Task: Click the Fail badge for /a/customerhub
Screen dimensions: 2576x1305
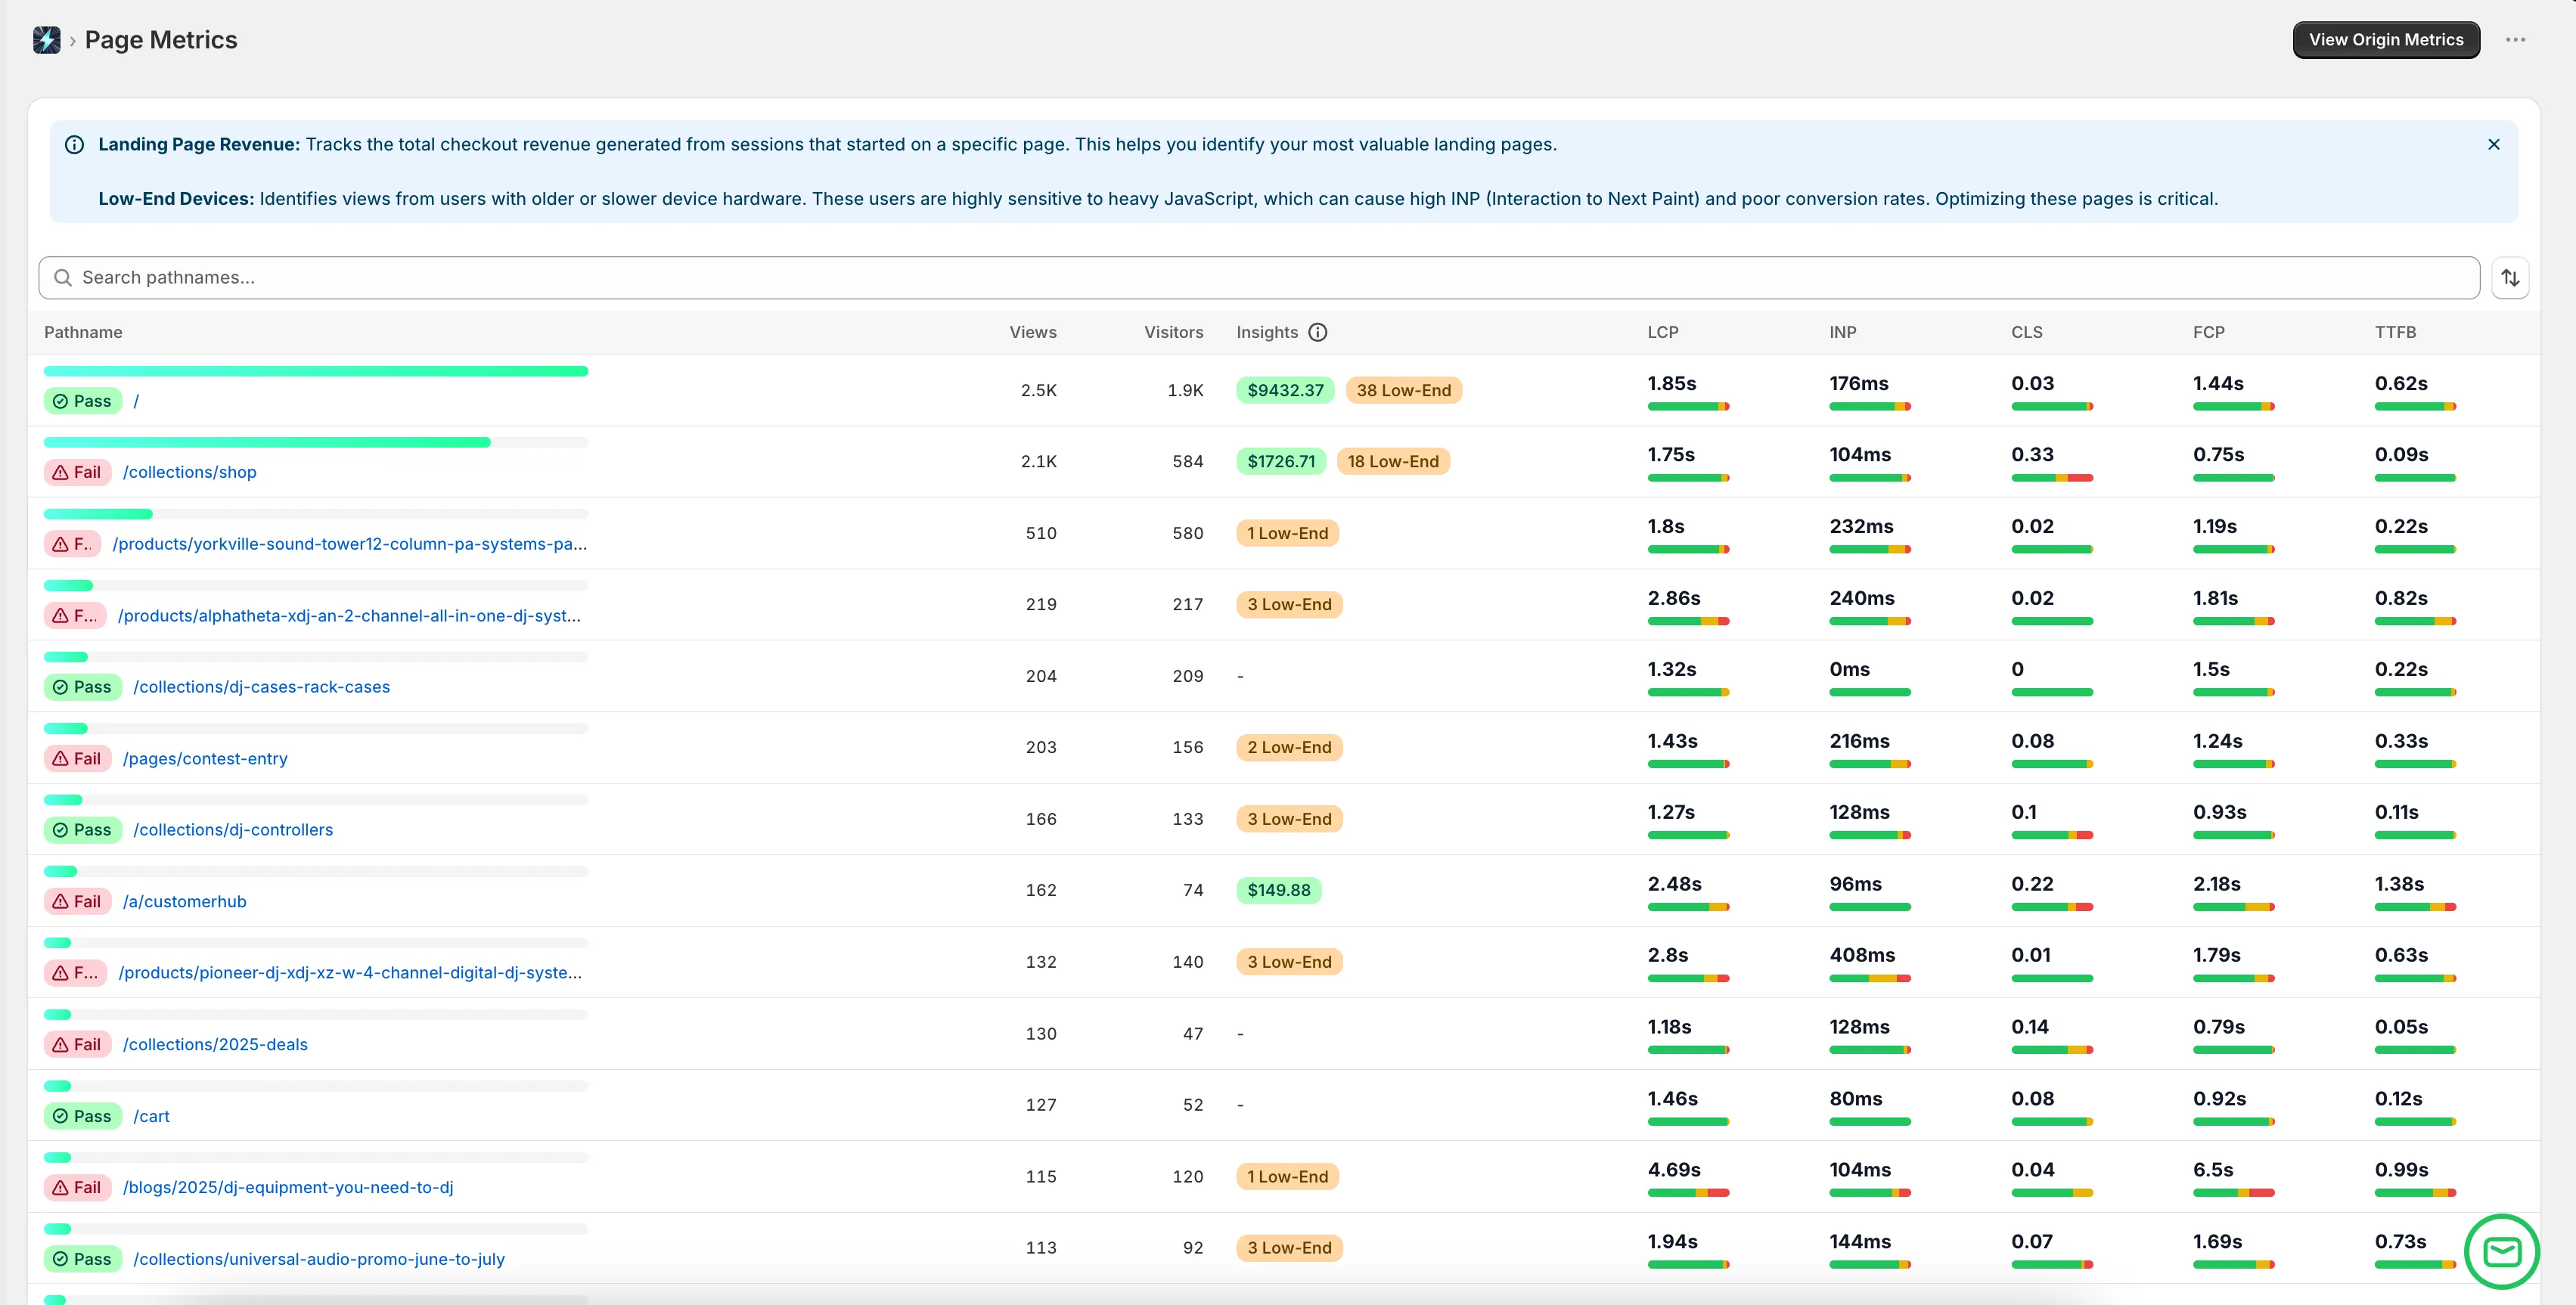Action: pos(78,902)
